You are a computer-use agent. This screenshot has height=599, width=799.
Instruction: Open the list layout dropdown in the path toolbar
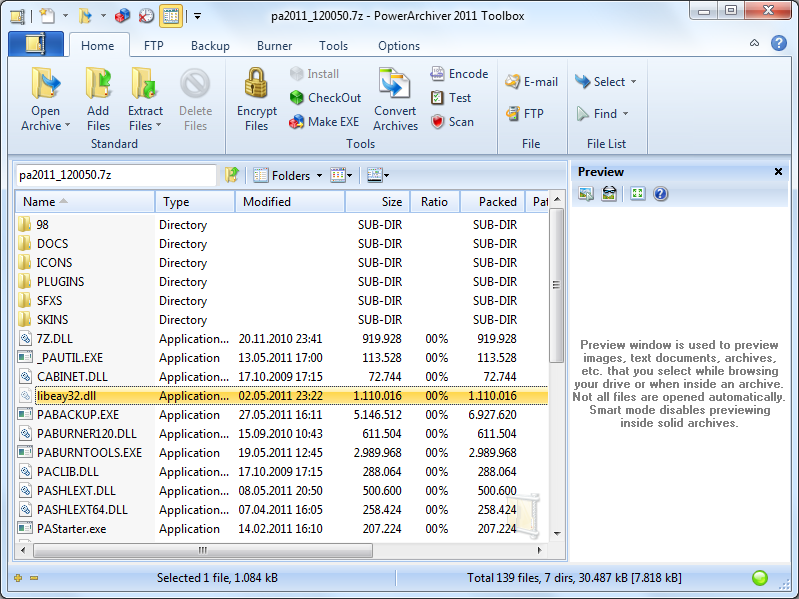tap(378, 175)
